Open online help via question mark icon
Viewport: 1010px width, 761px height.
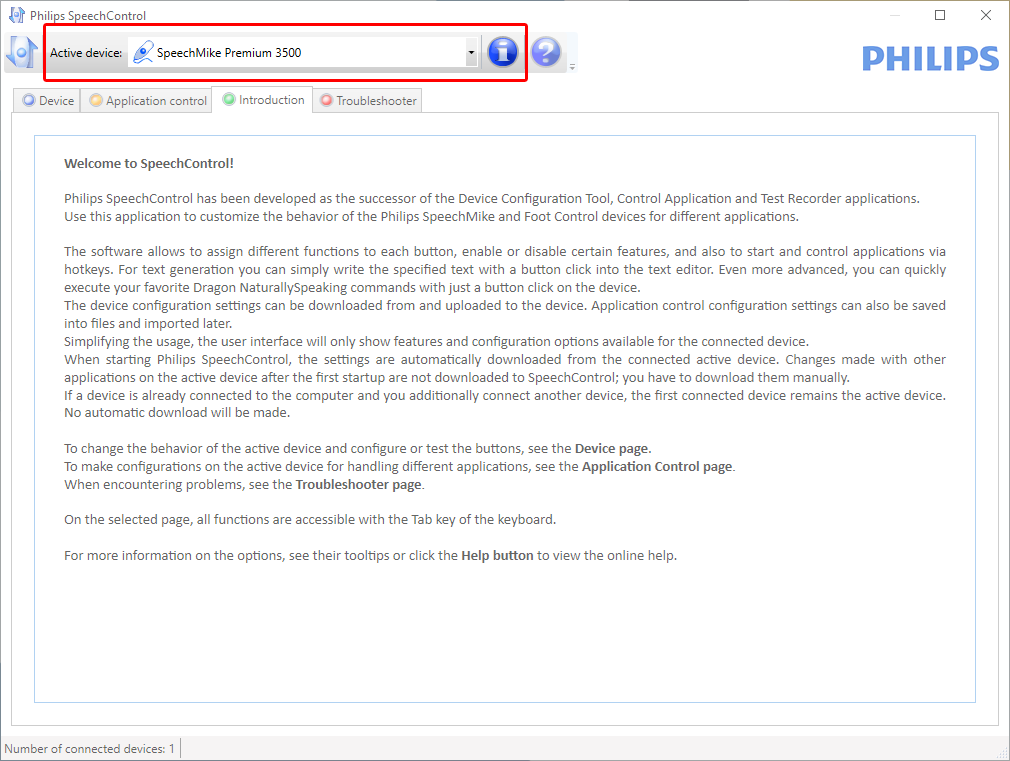pyautogui.click(x=546, y=52)
